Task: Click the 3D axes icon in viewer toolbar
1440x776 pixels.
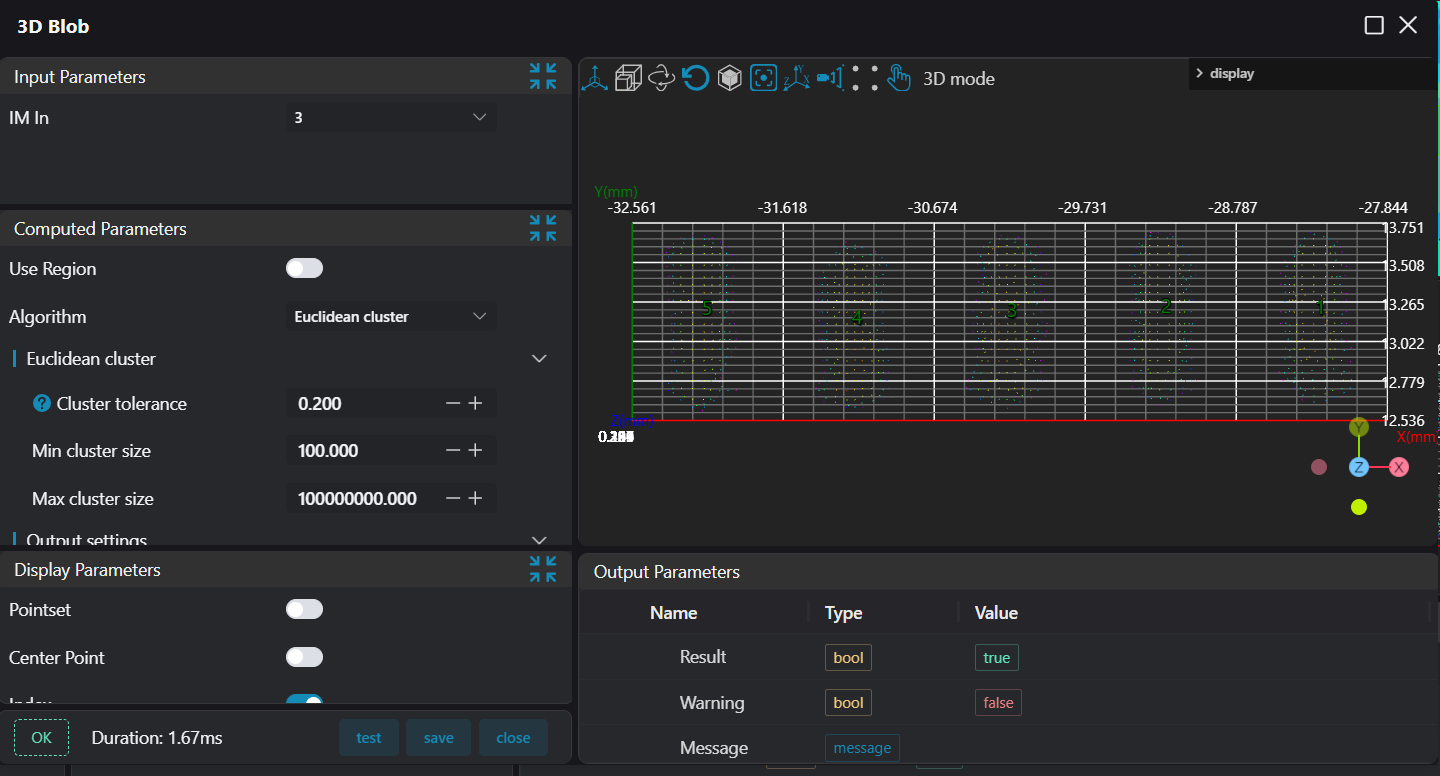Action: click(x=595, y=78)
